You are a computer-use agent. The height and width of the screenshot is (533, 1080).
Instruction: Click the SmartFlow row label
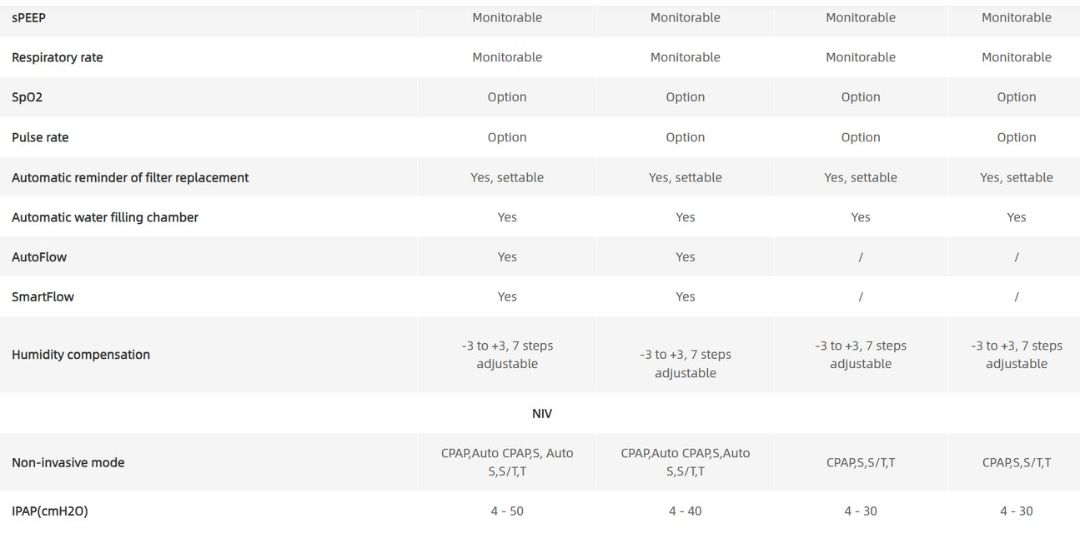point(43,297)
